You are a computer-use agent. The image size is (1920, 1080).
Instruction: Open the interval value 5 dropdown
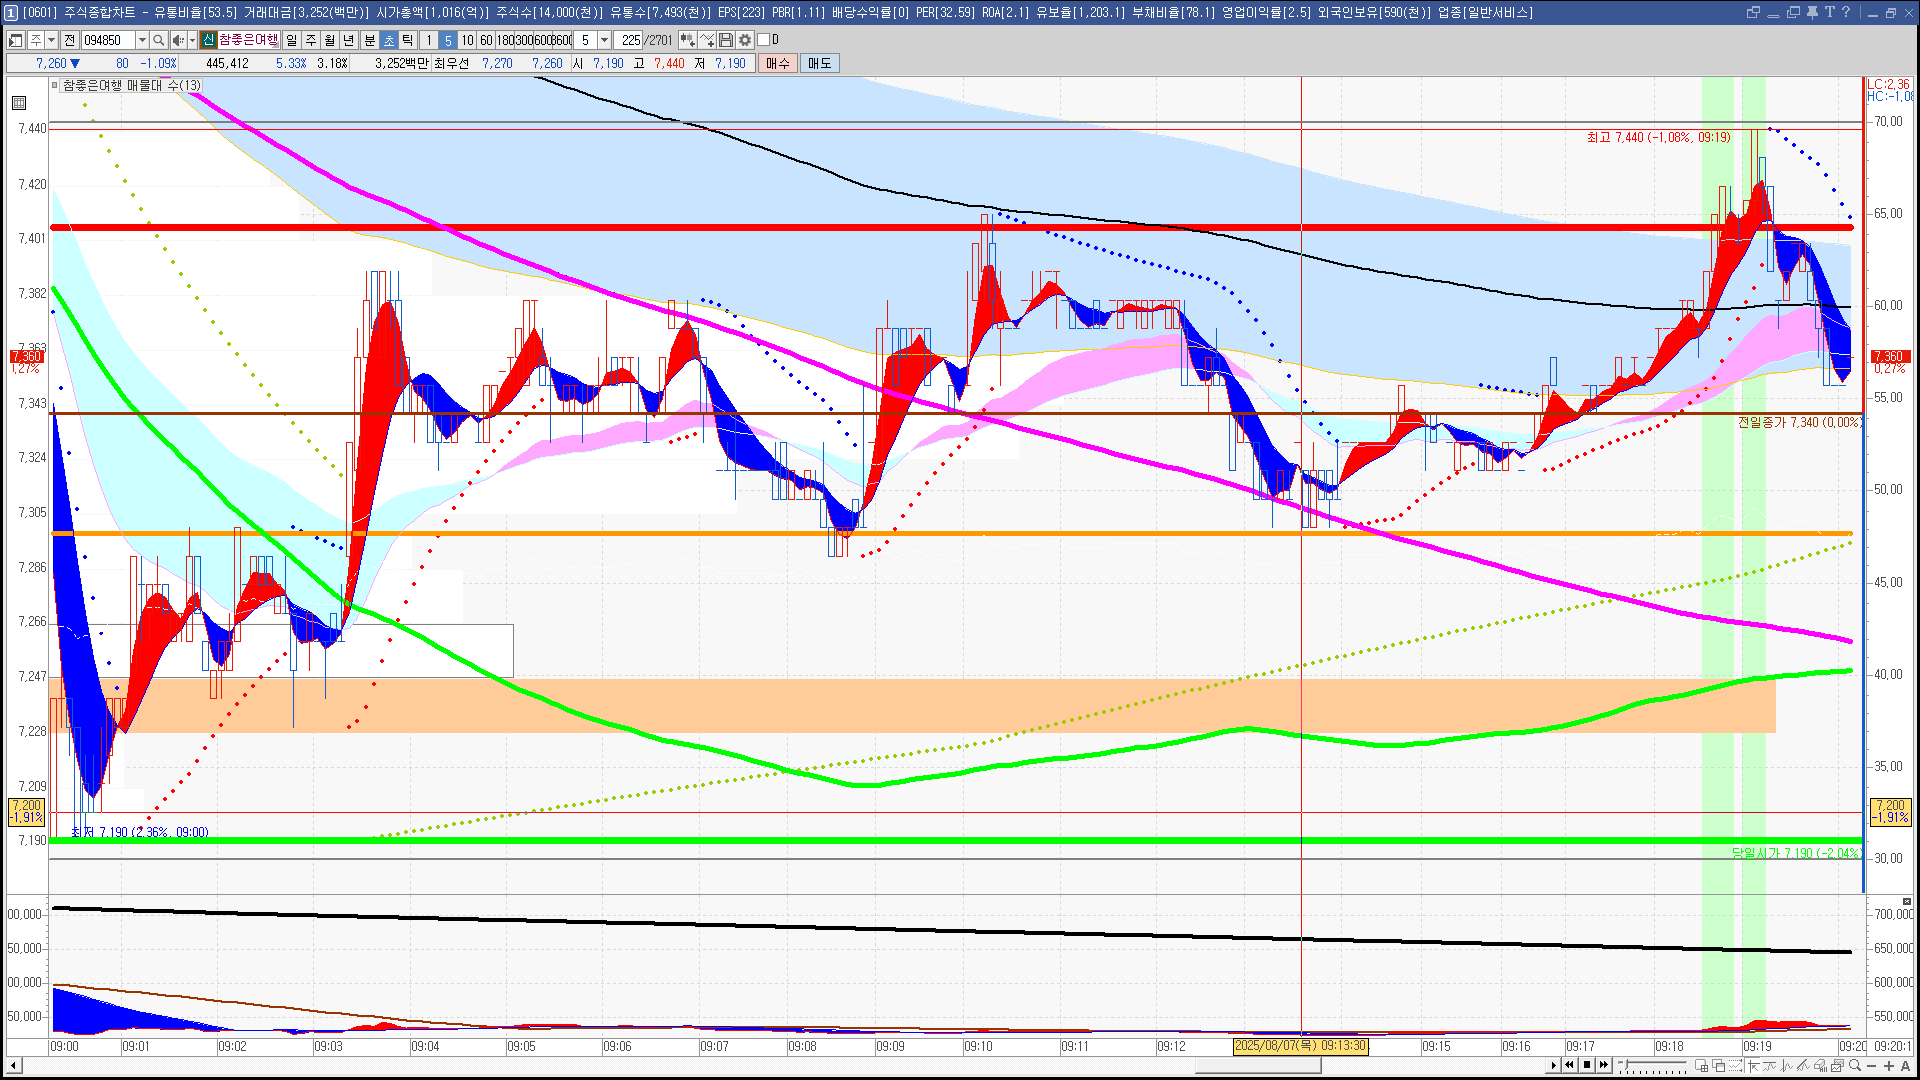click(604, 40)
